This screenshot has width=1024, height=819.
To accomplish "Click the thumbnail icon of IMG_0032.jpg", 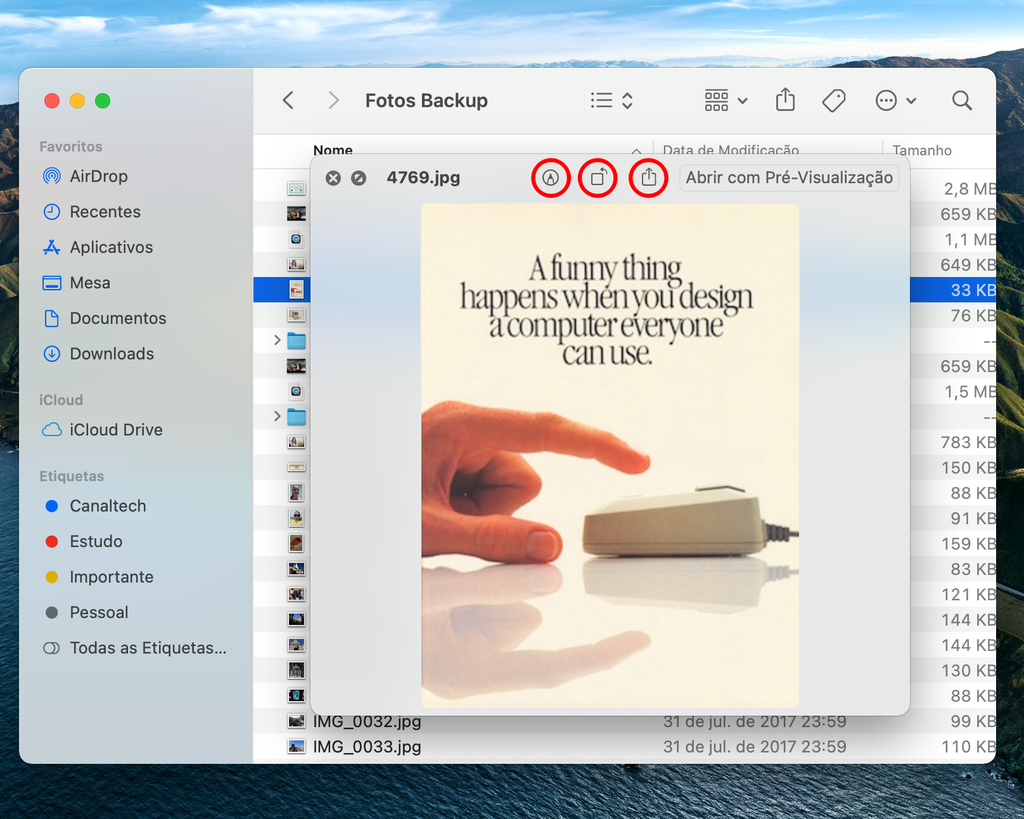I will (296, 722).
